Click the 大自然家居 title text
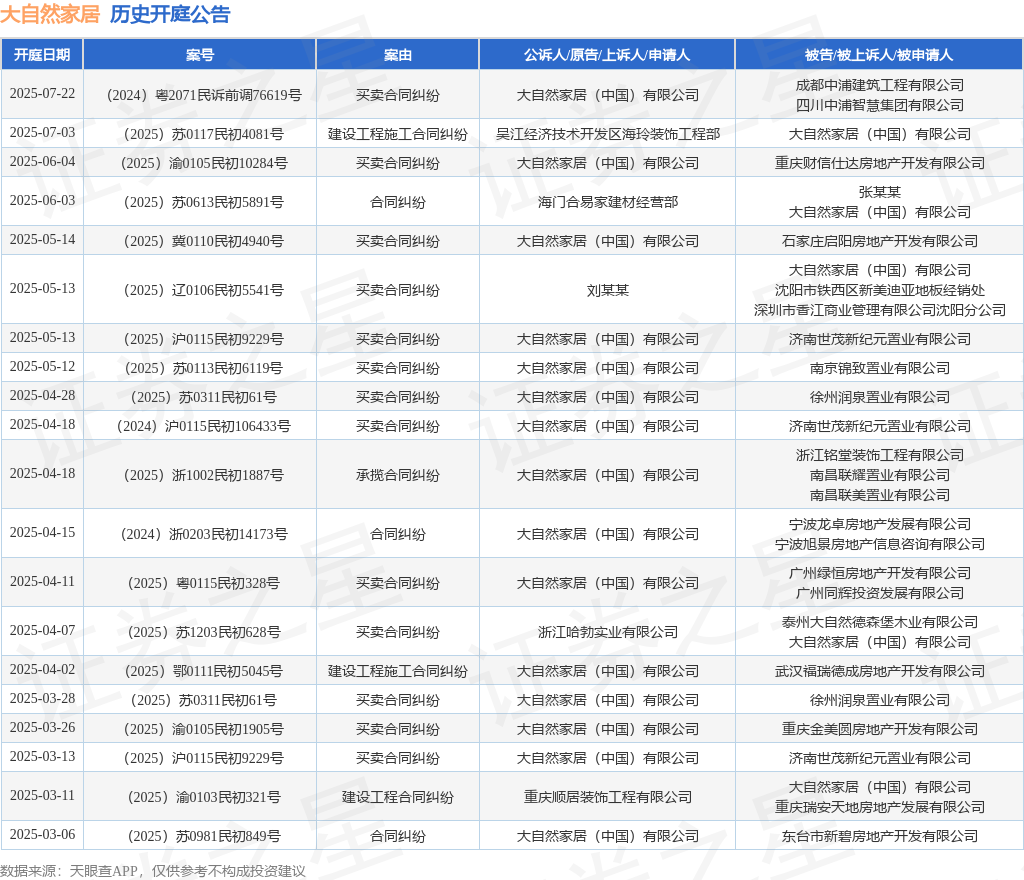 point(50,14)
